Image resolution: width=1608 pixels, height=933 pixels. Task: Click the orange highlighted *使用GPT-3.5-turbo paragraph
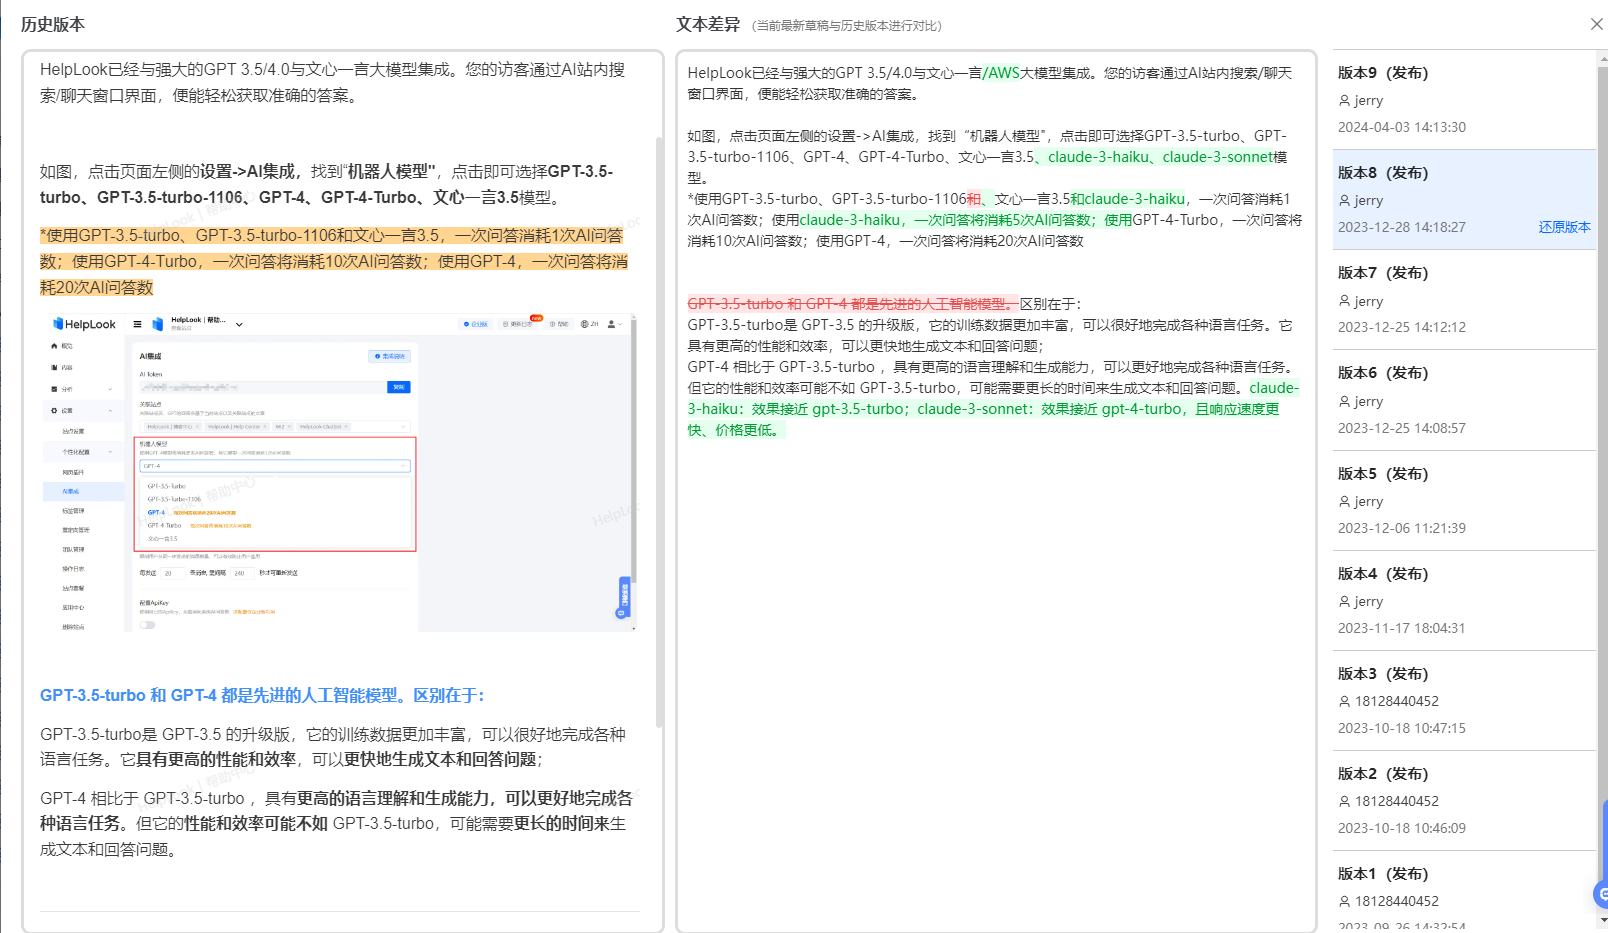pyautogui.click(x=334, y=261)
